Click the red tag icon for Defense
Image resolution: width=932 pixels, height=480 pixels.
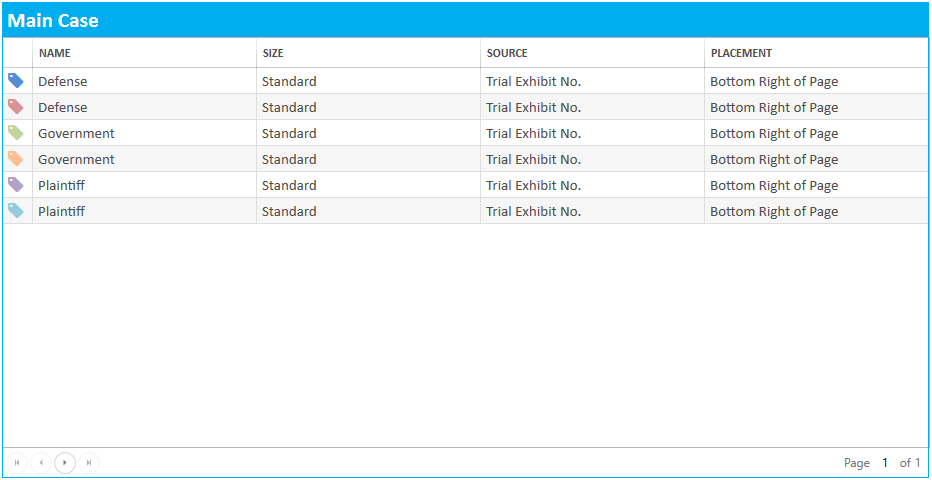(x=16, y=107)
